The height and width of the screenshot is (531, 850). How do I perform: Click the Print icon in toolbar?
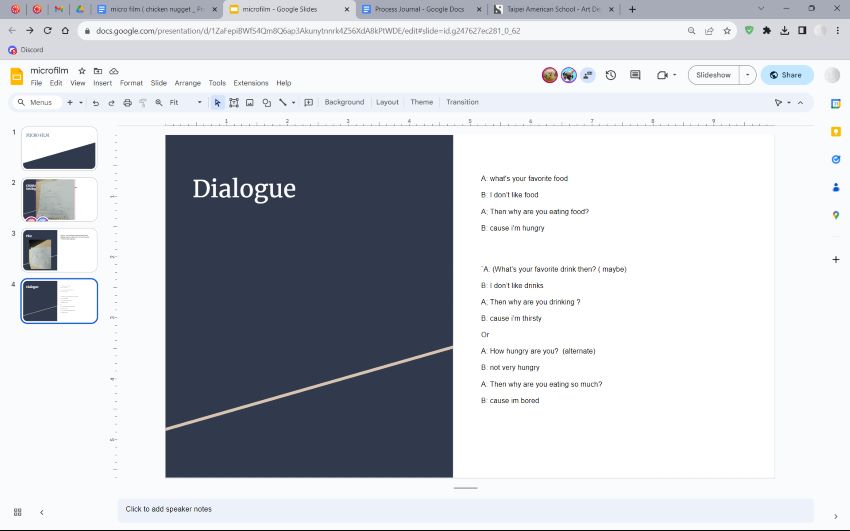coord(125,102)
